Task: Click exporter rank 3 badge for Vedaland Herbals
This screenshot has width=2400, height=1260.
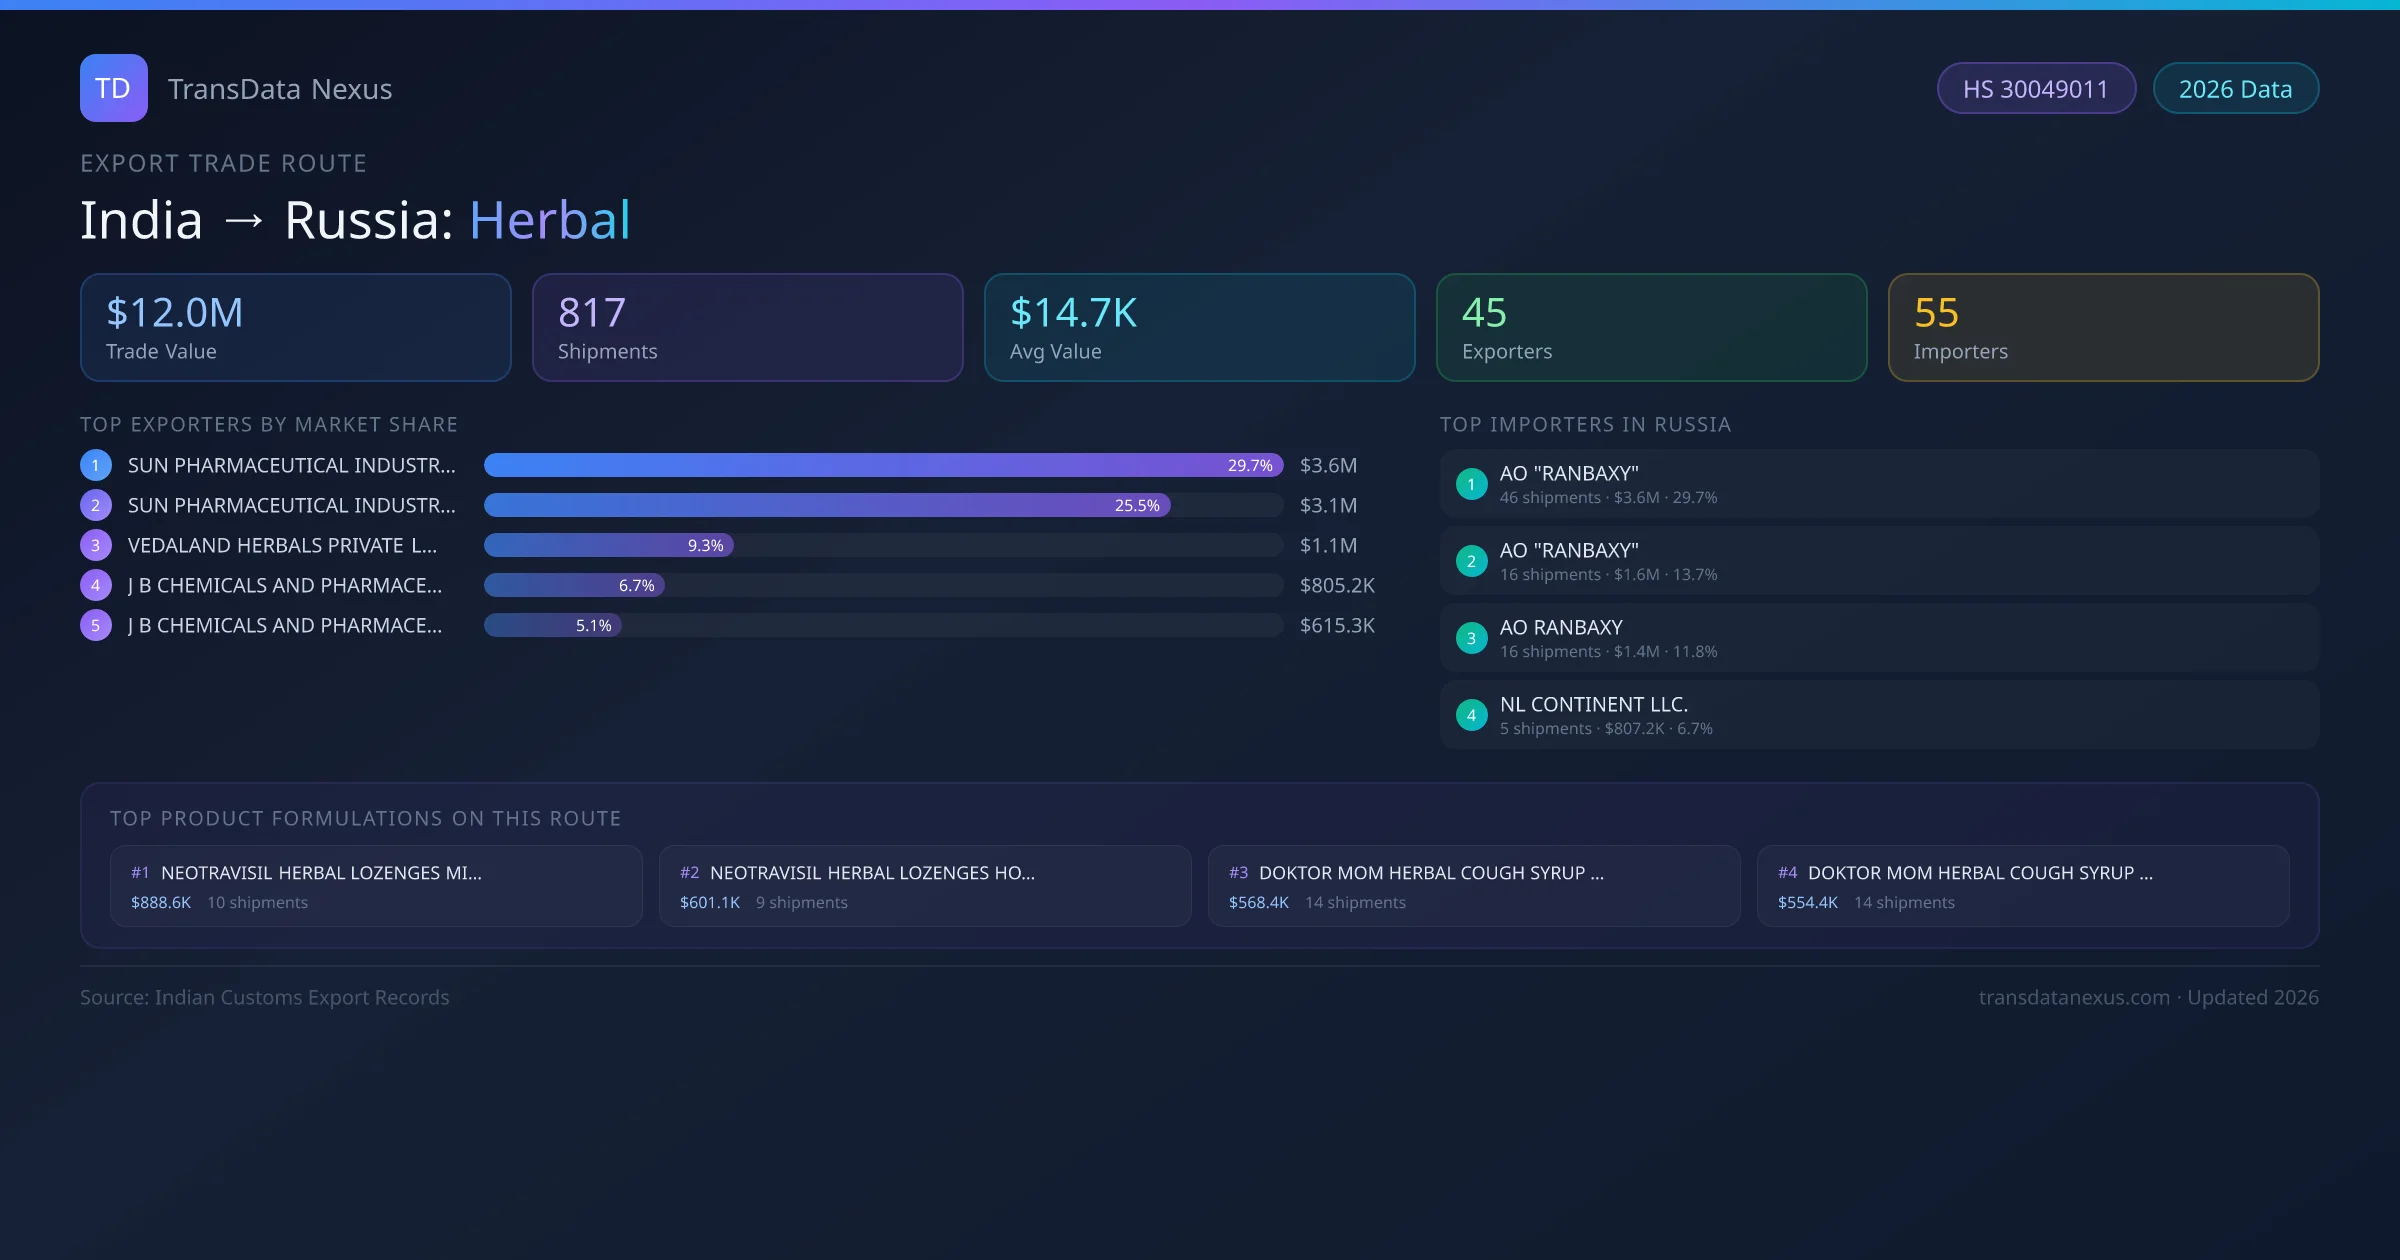Action: 95,545
